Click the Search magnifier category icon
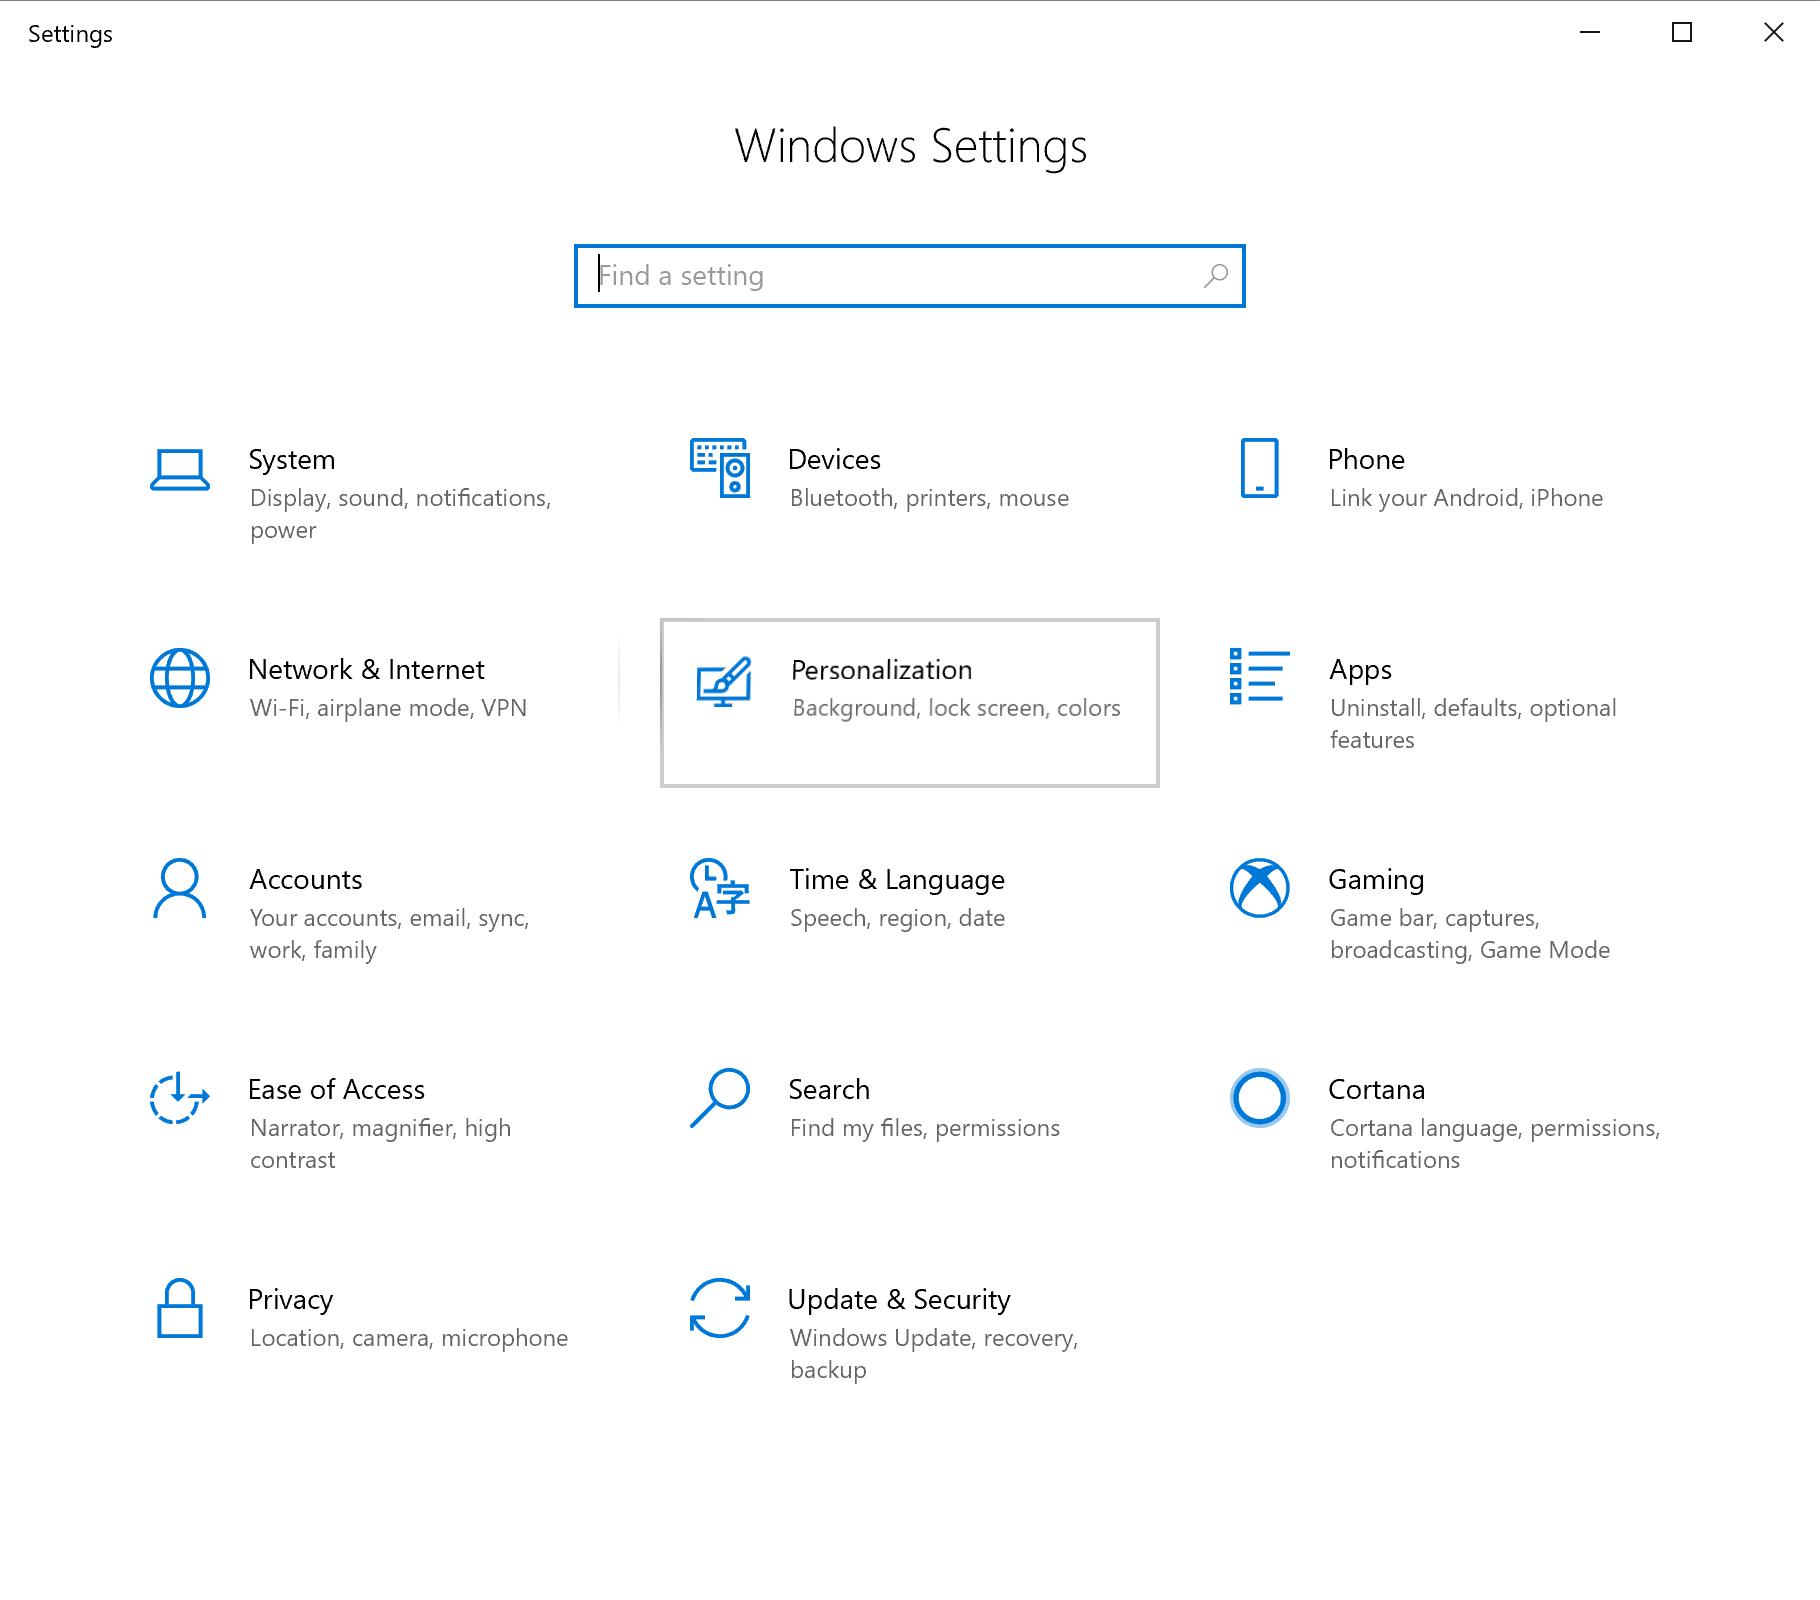The height and width of the screenshot is (1600, 1820). [720, 1098]
